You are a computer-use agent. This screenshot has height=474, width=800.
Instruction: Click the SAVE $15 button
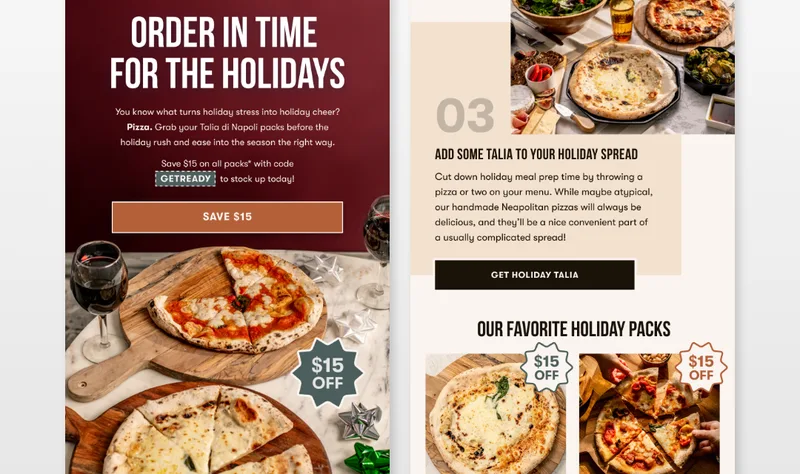pos(227,217)
